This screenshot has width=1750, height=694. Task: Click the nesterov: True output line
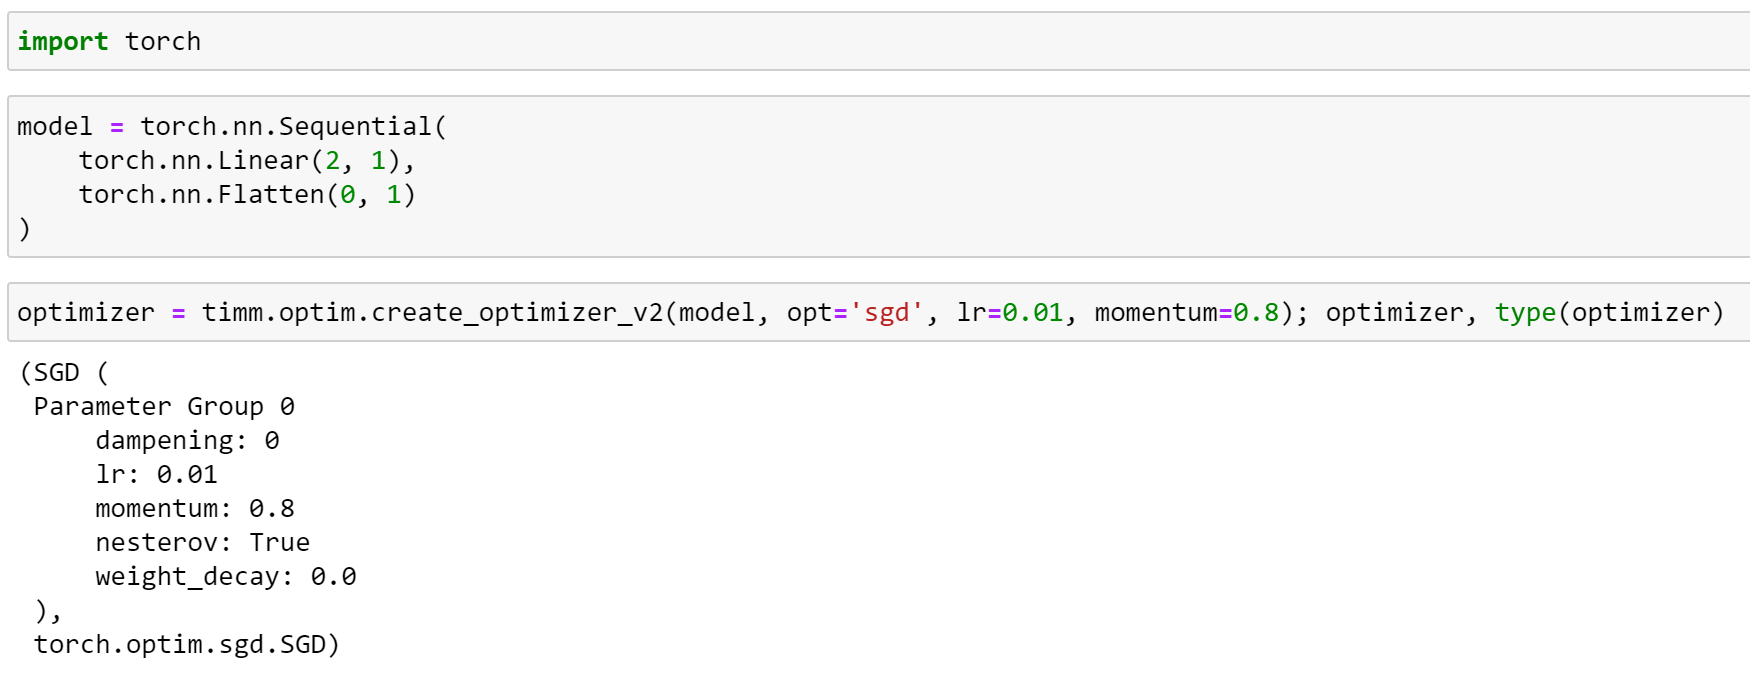click(x=202, y=543)
